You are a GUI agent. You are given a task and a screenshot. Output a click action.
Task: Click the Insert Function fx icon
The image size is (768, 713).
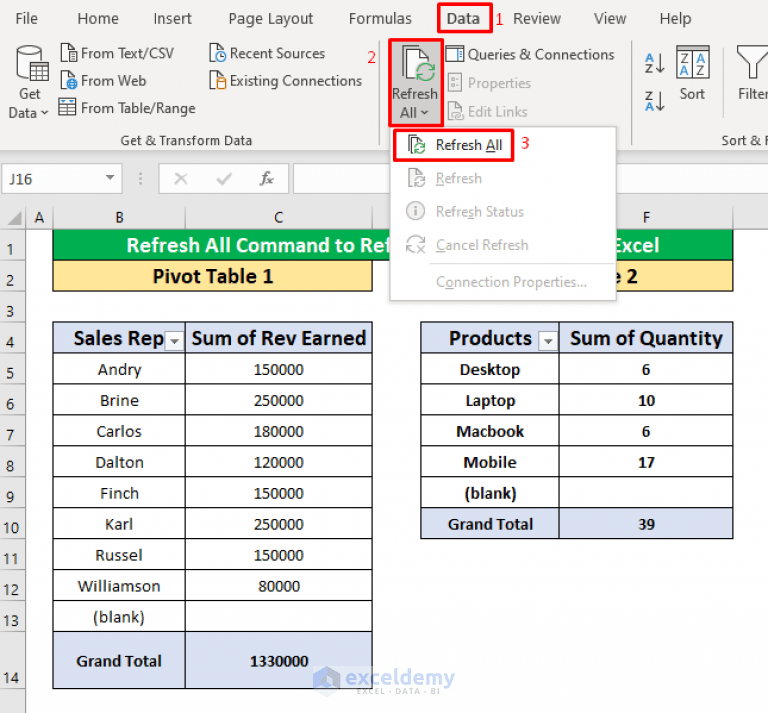coord(266,179)
